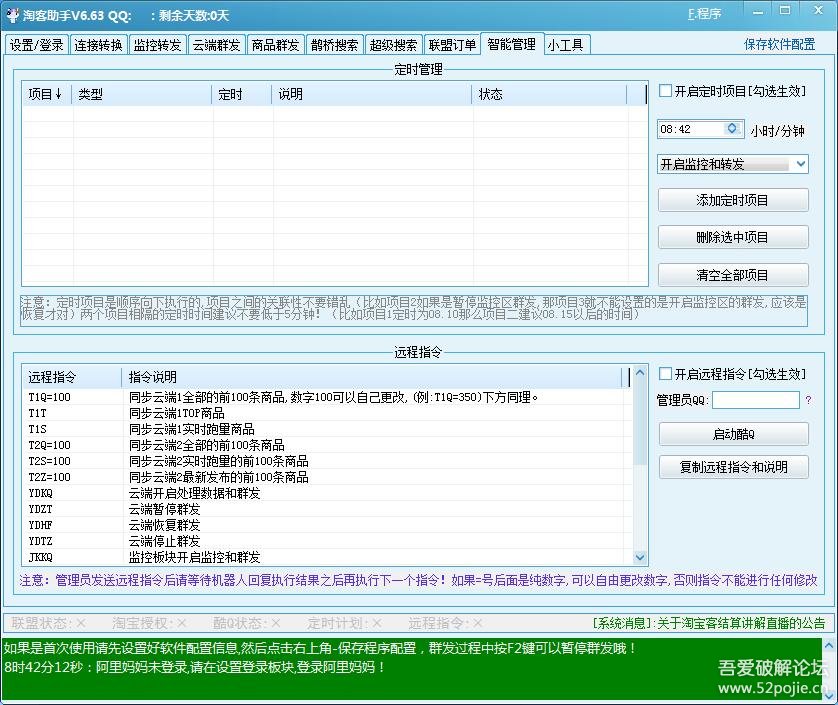
Task: Maximize the 淘客助手 window
Action: click(785, 12)
